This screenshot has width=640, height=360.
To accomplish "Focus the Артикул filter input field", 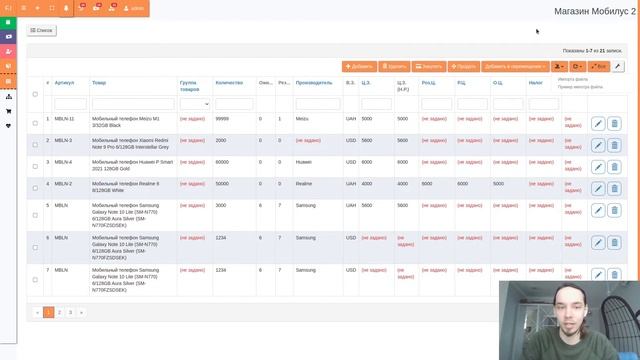I will point(71,104).
